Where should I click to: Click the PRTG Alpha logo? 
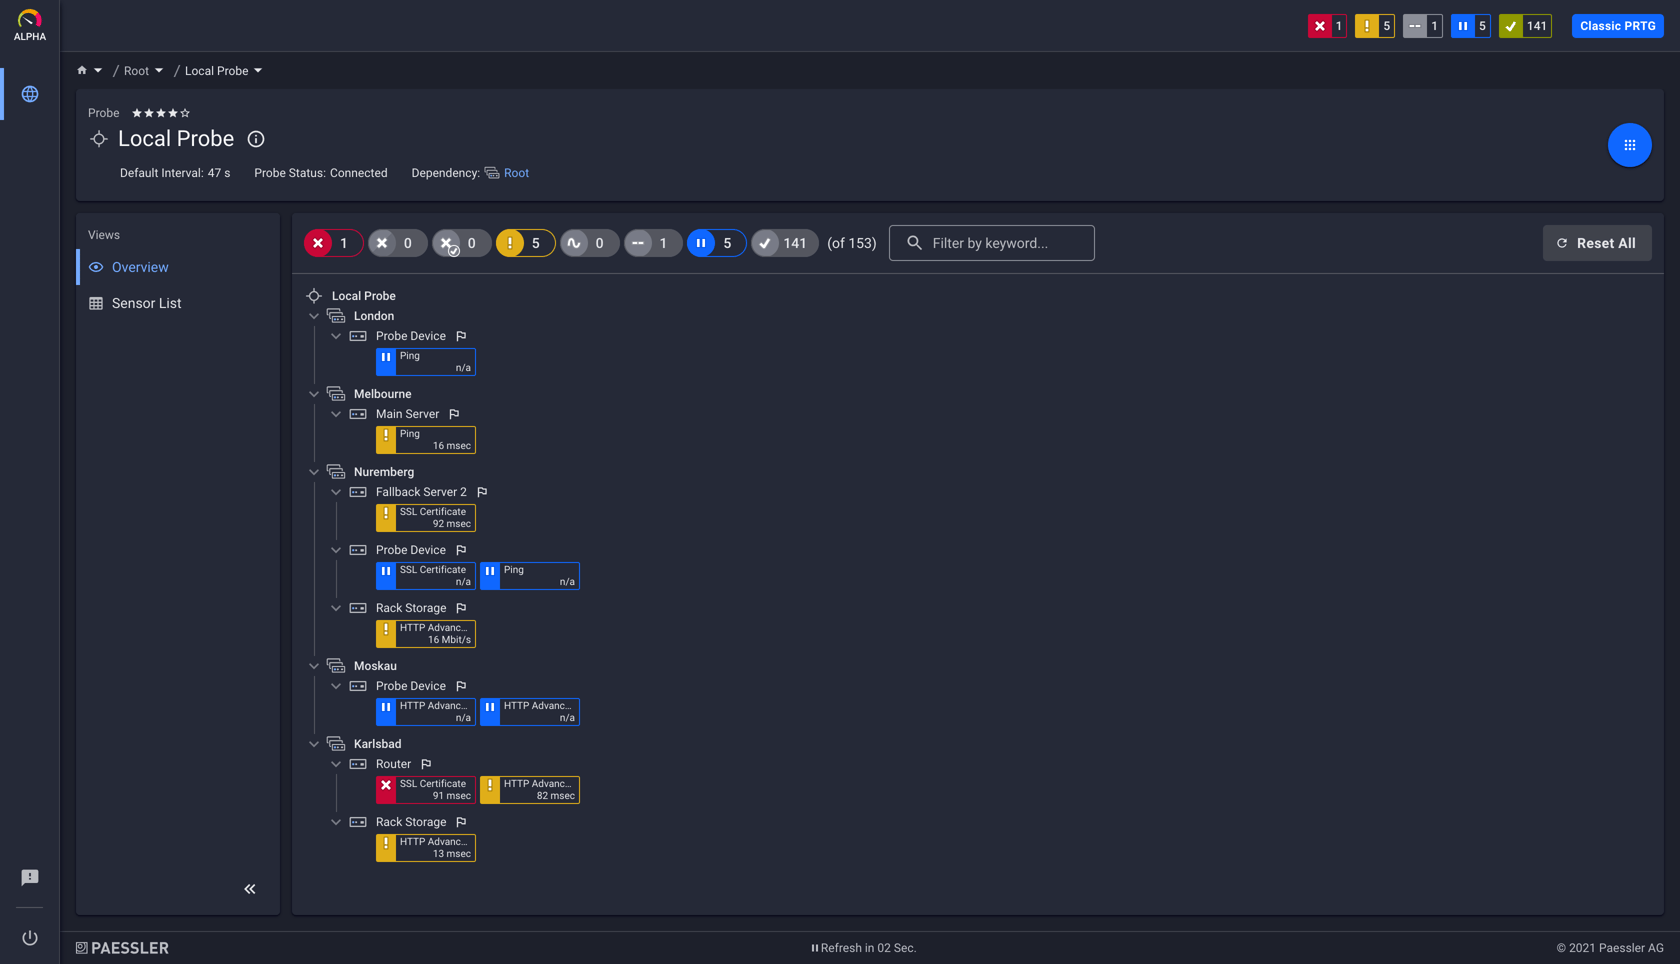(x=29, y=25)
